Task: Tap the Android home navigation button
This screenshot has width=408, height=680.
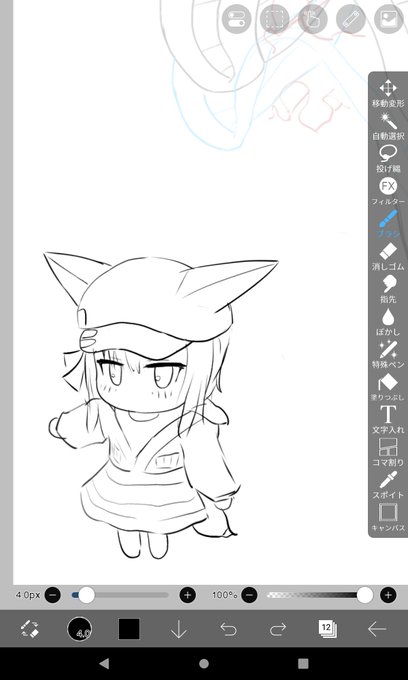Action: click(204, 664)
